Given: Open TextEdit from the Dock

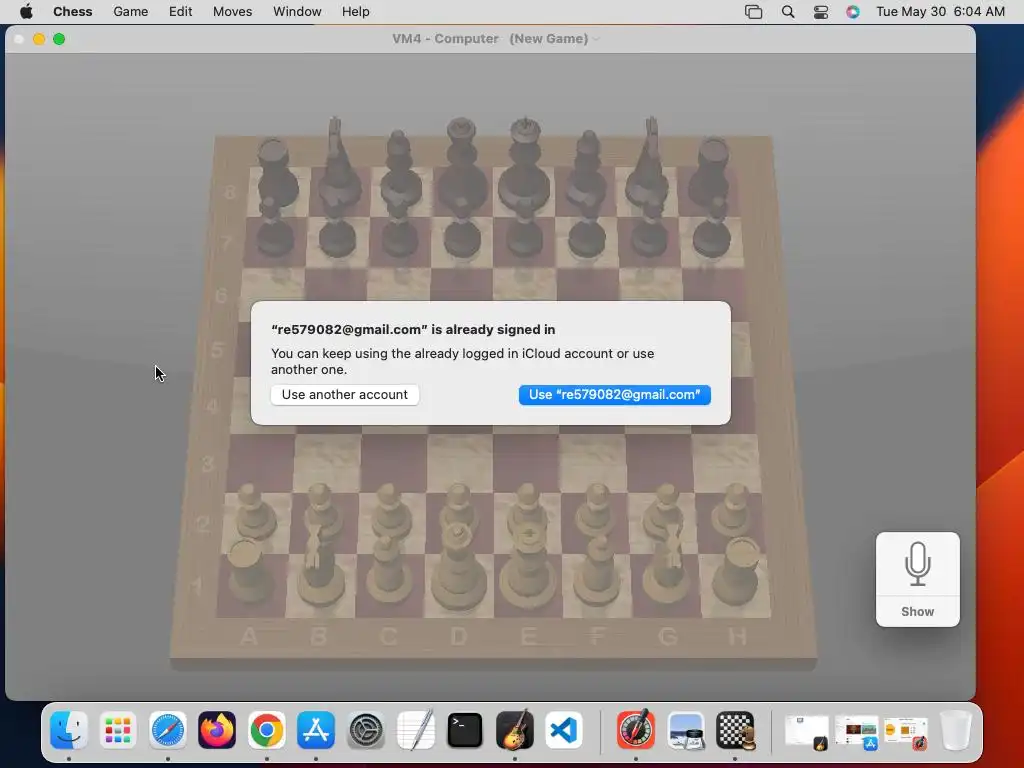Looking at the screenshot, I should (415, 729).
